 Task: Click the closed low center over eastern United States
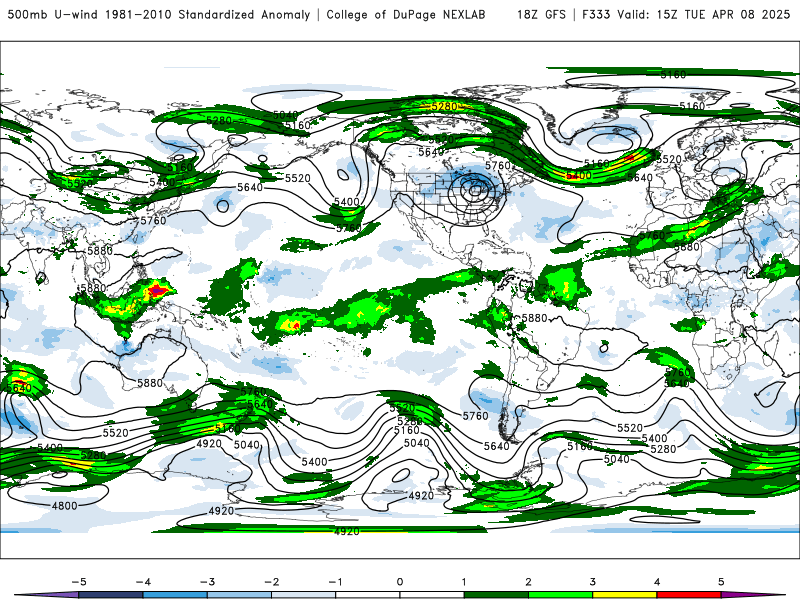point(476,190)
